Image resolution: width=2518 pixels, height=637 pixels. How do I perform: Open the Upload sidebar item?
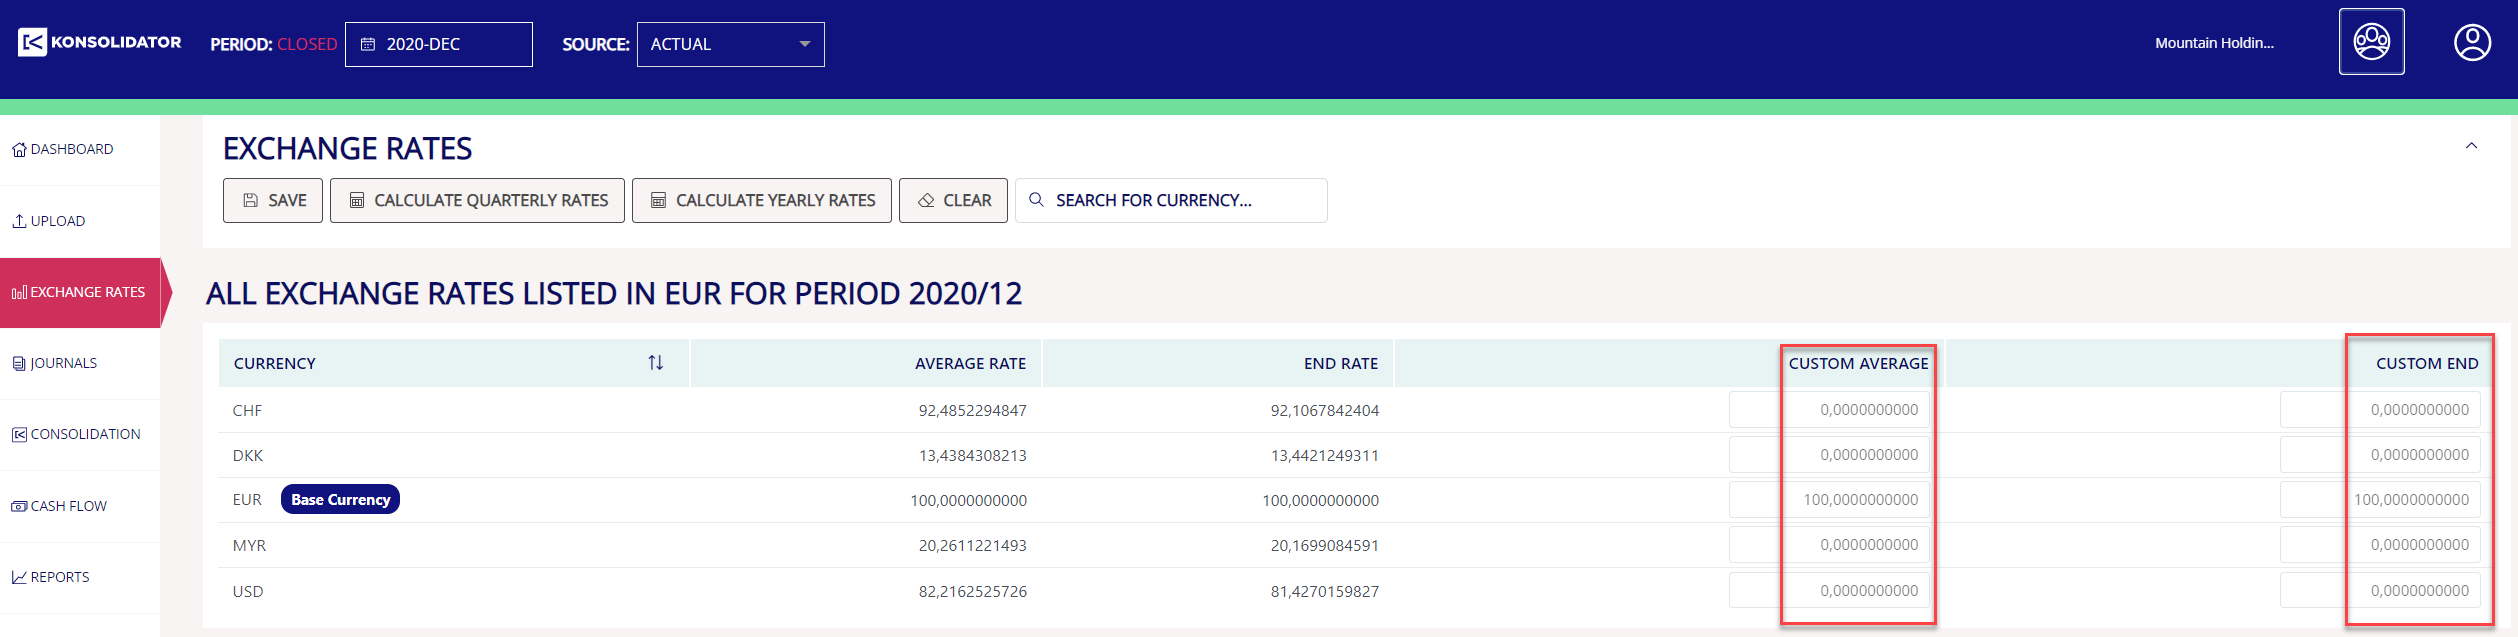click(x=80, y=221)
